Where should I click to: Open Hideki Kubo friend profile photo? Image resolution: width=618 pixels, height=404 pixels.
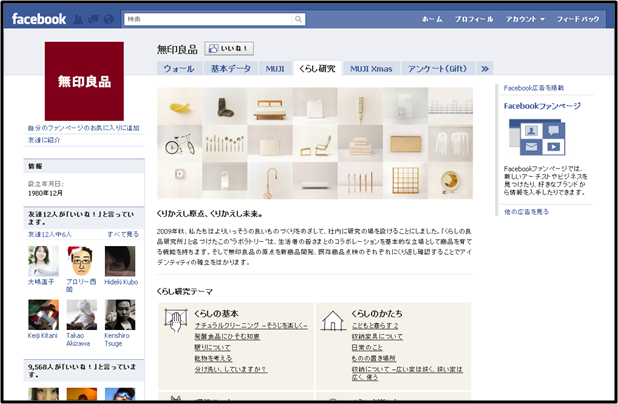coord(120,261)
